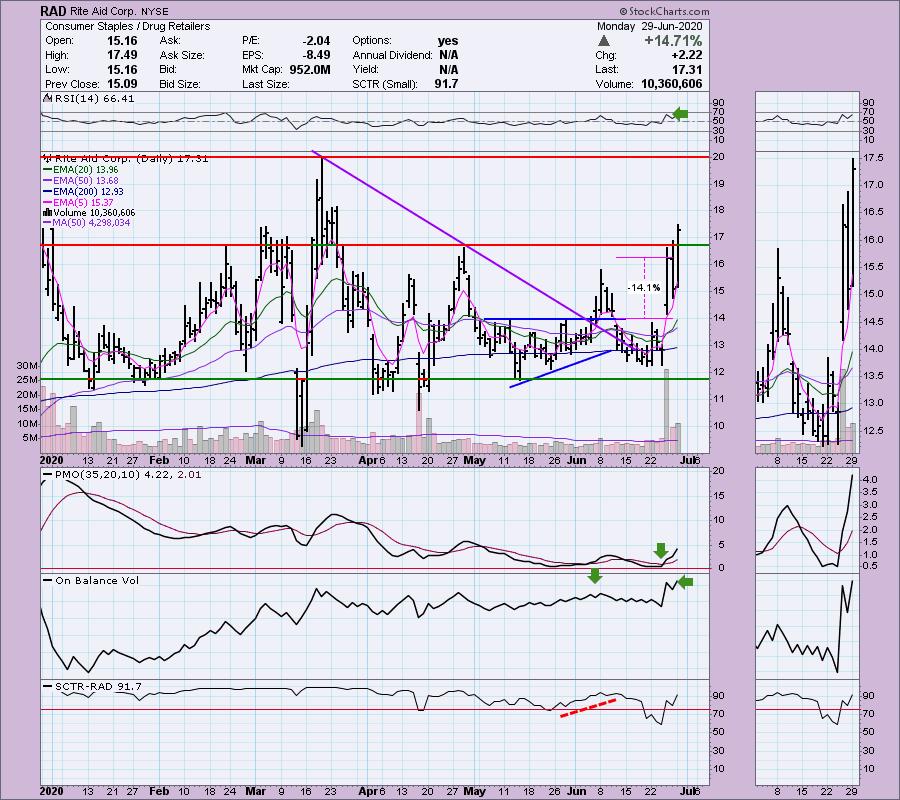Select the Last price 17.31 in header
Screen dimensions: 900x800
tap(686, 69)
